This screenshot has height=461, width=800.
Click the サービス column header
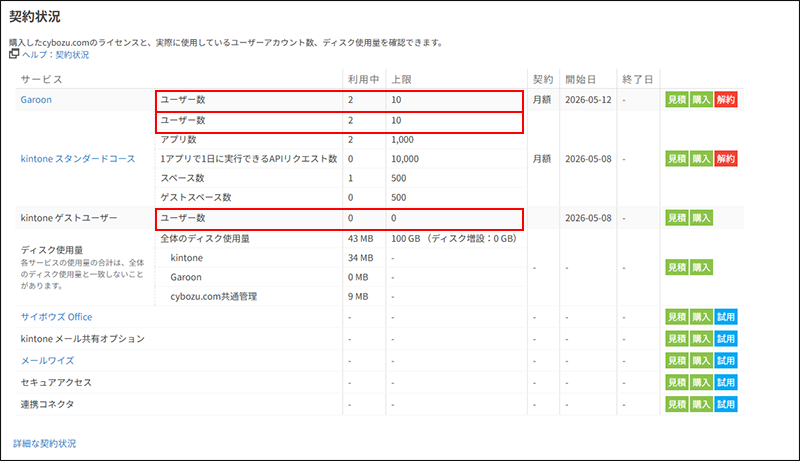(x=41, y=80)
